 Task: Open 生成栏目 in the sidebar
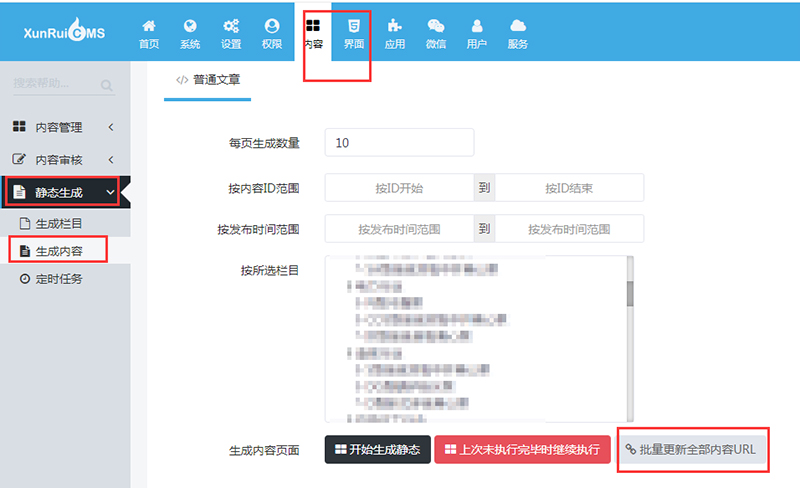coord(65,224)
